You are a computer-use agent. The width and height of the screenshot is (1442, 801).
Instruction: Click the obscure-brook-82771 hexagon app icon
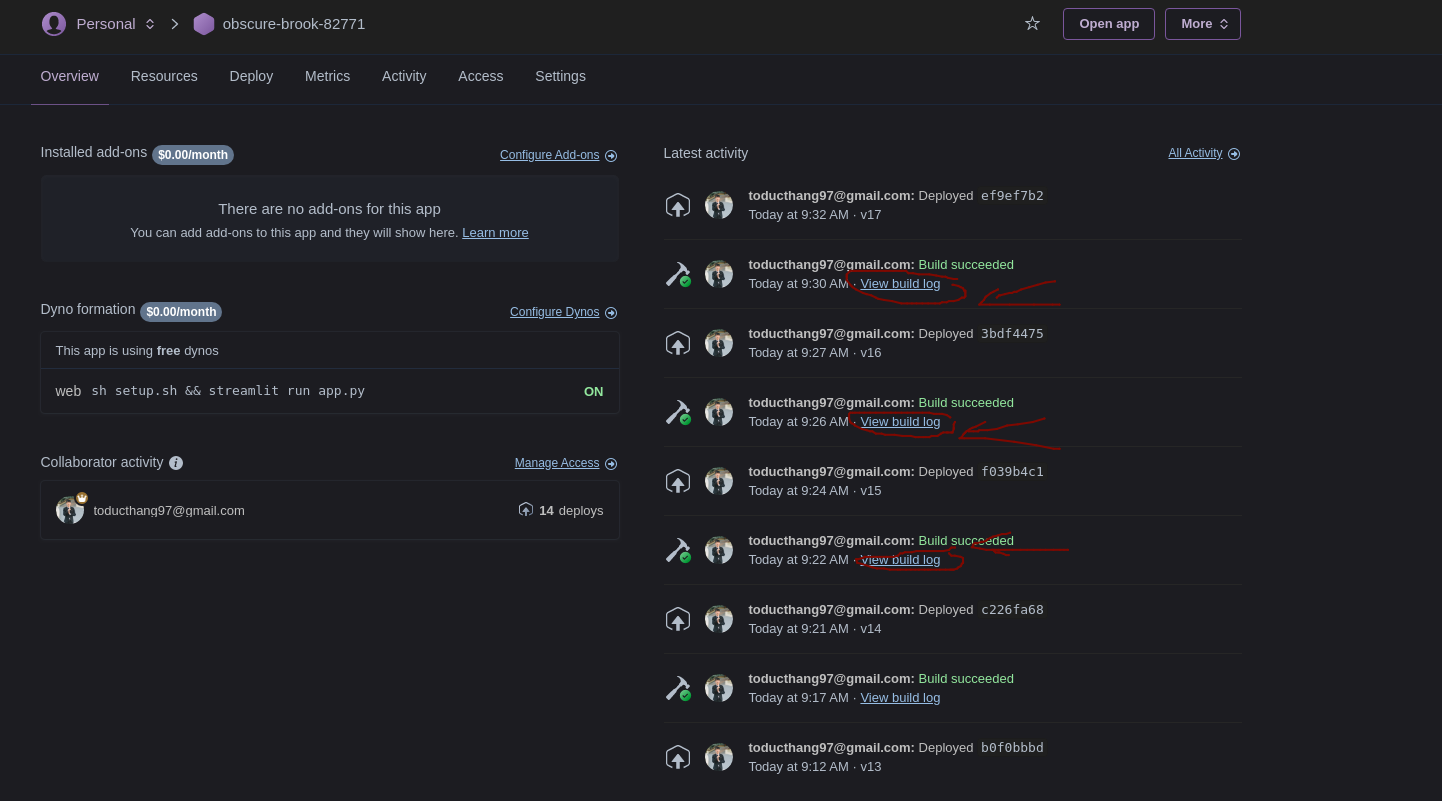click(204, 24)
